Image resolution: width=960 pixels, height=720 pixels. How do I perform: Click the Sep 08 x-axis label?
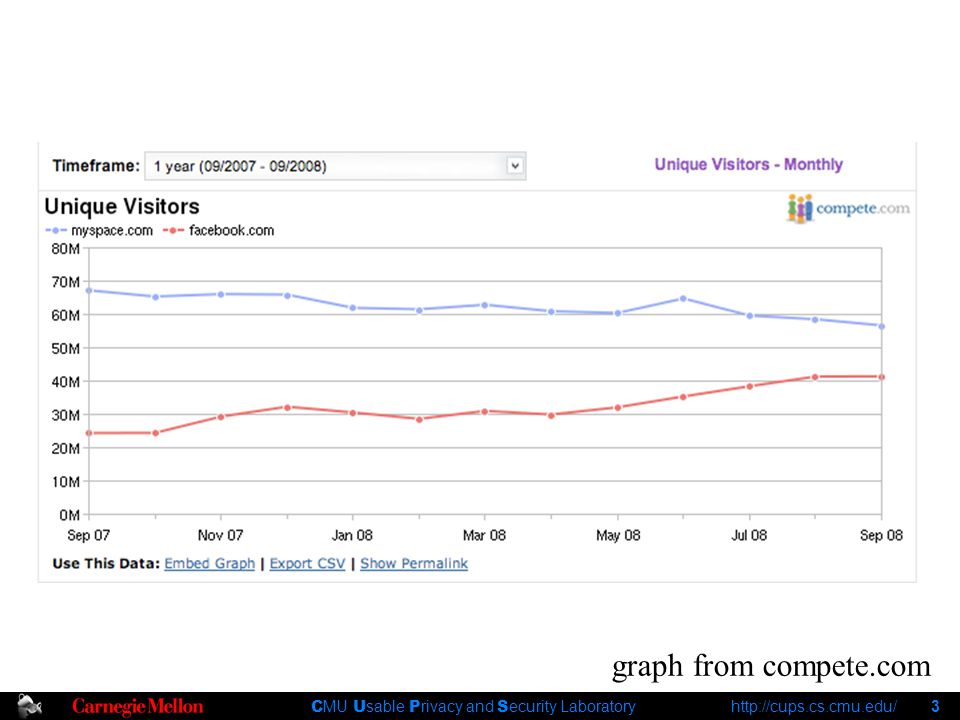(x=881, y=535)
